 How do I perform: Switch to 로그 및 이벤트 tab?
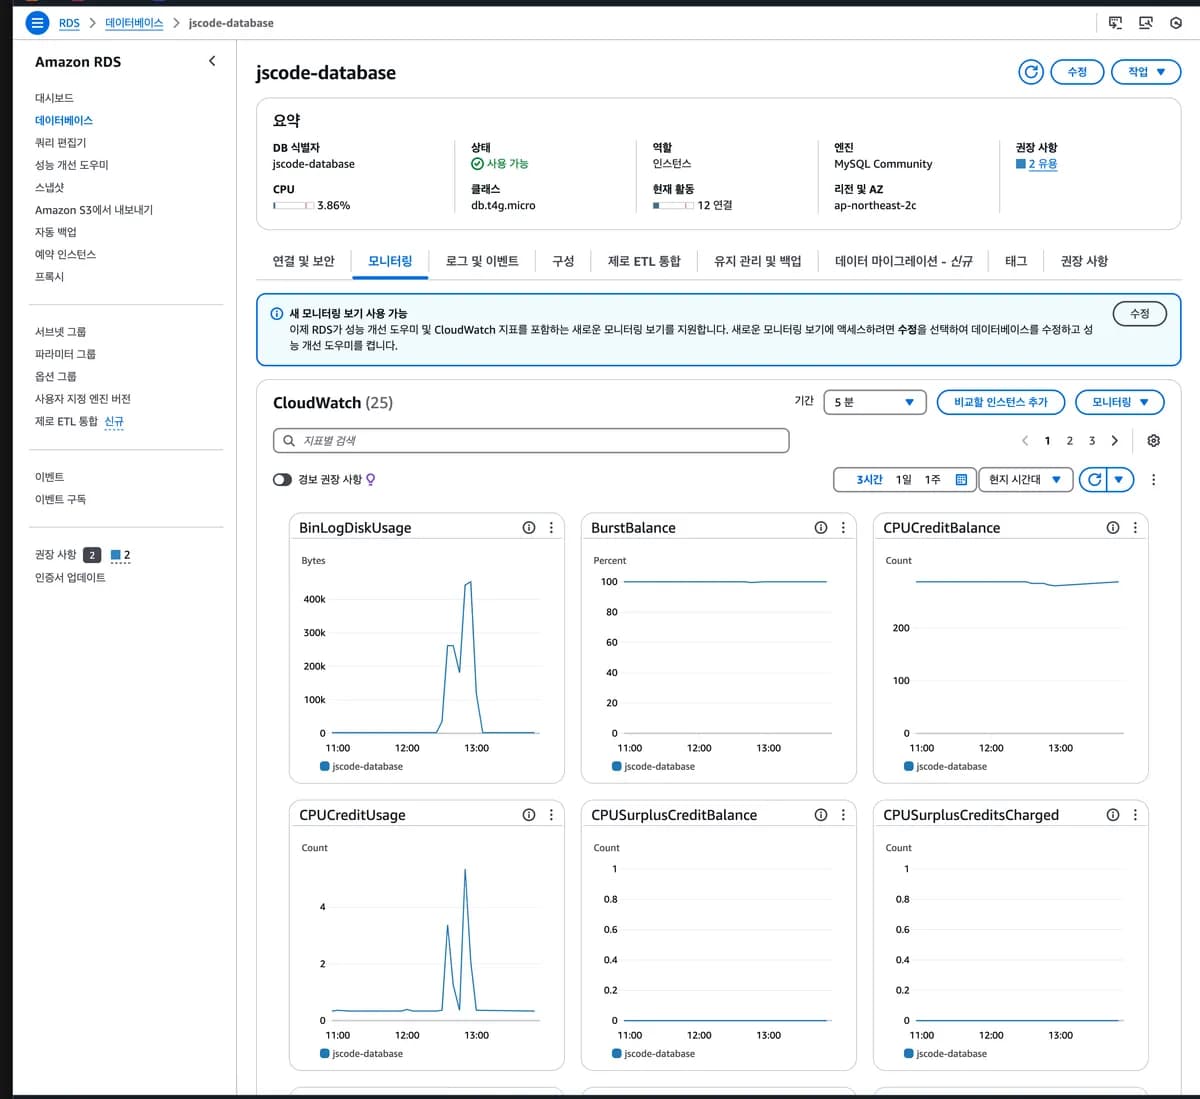[x=482, y=261]
